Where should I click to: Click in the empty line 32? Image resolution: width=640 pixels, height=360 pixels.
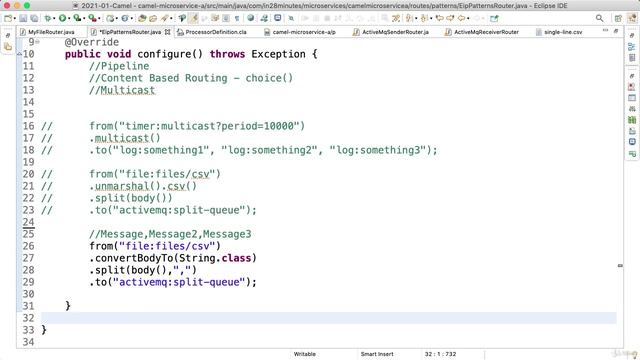(x=329, y=318)
